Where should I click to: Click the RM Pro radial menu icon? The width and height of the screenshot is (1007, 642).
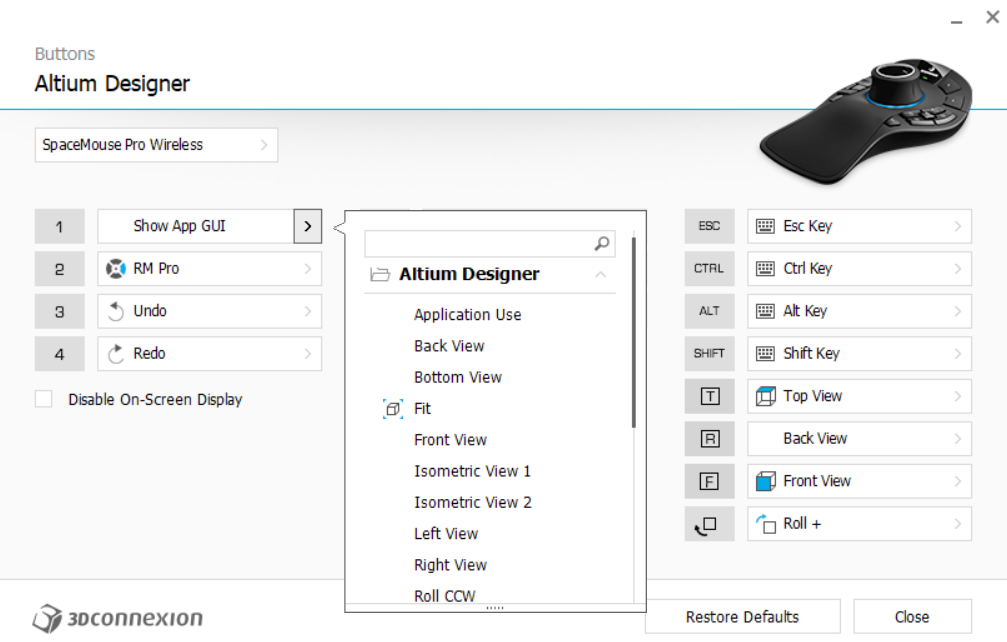tap(116, 268)
